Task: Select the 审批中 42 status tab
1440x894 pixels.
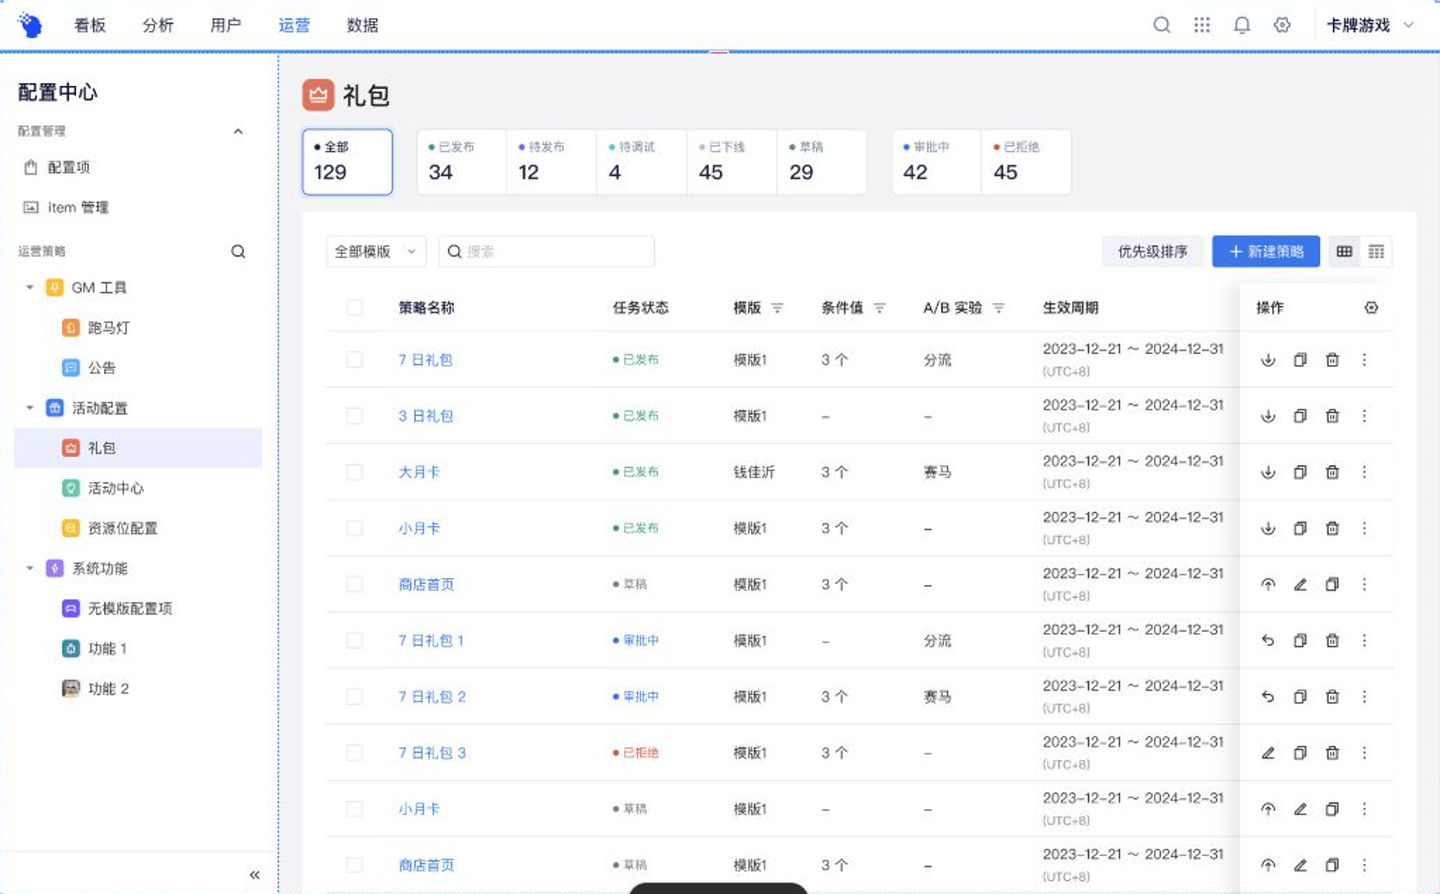Action: pos(936,161)
